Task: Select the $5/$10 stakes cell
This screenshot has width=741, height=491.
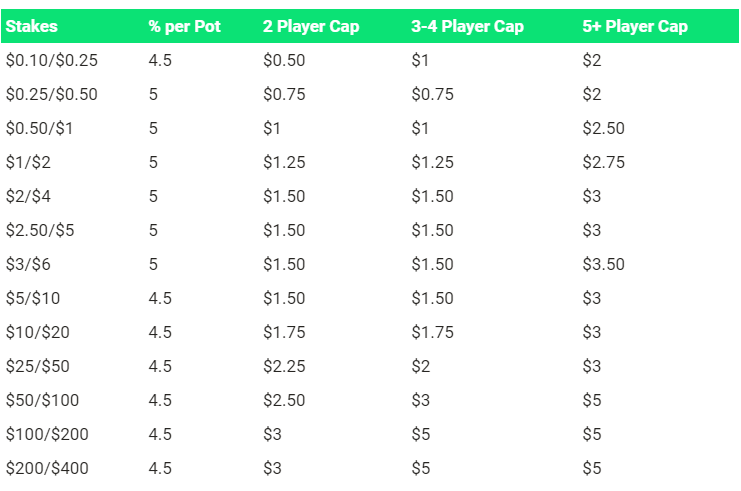Action: pyautogui.click(x=33, y=299)
